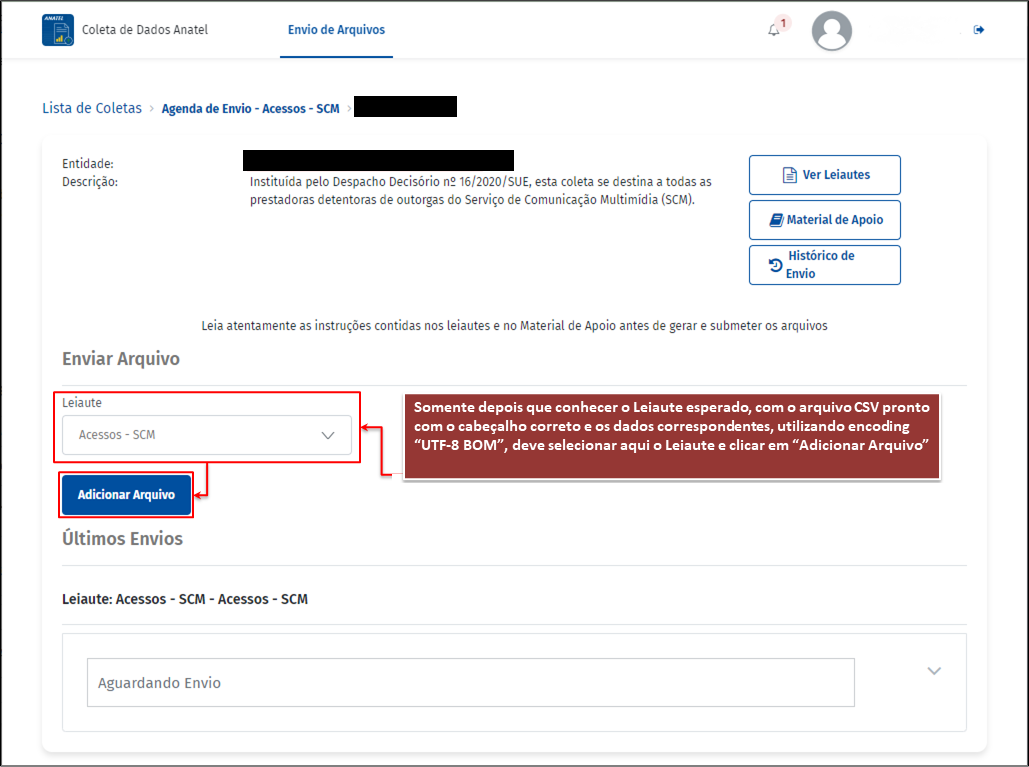Click the Entidade label
This screenshot has height=767, width=1029.
(88, 163)
